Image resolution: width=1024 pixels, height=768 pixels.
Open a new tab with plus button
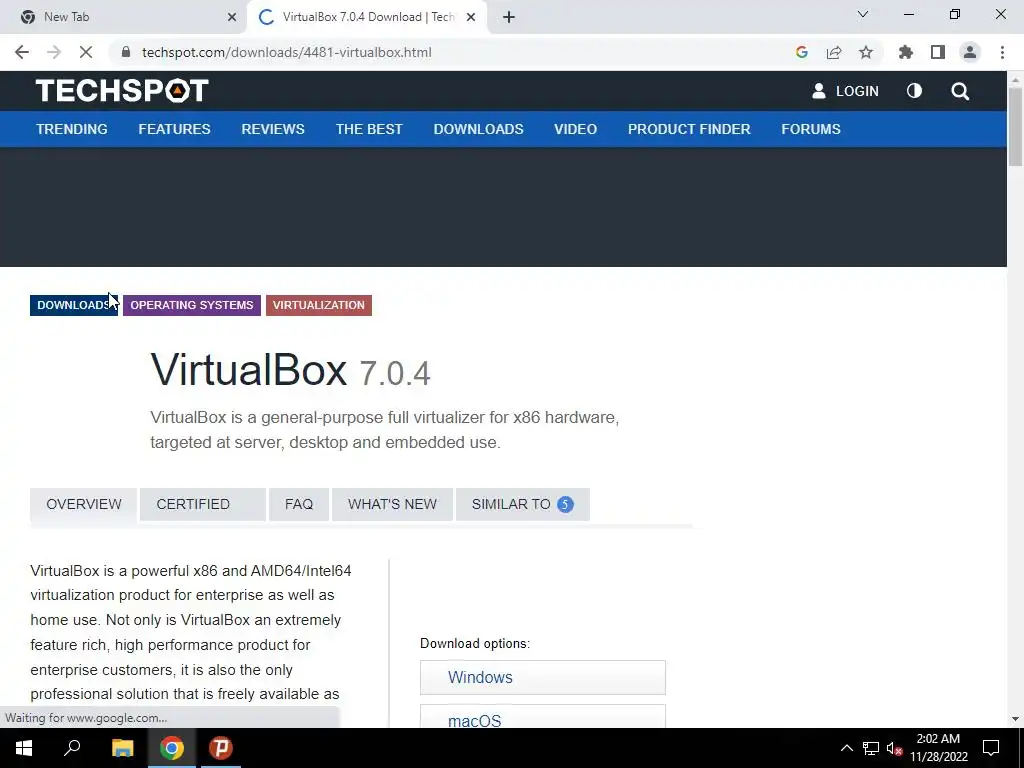pos(509,18)
